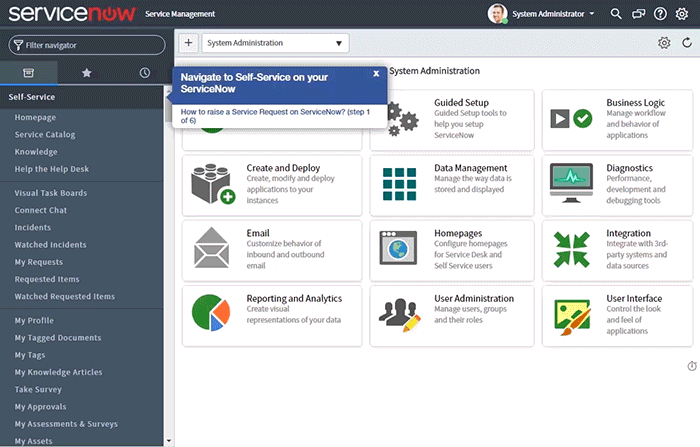Click the ServiceNow logo
700x447 pixels.
tap(72, 14)
